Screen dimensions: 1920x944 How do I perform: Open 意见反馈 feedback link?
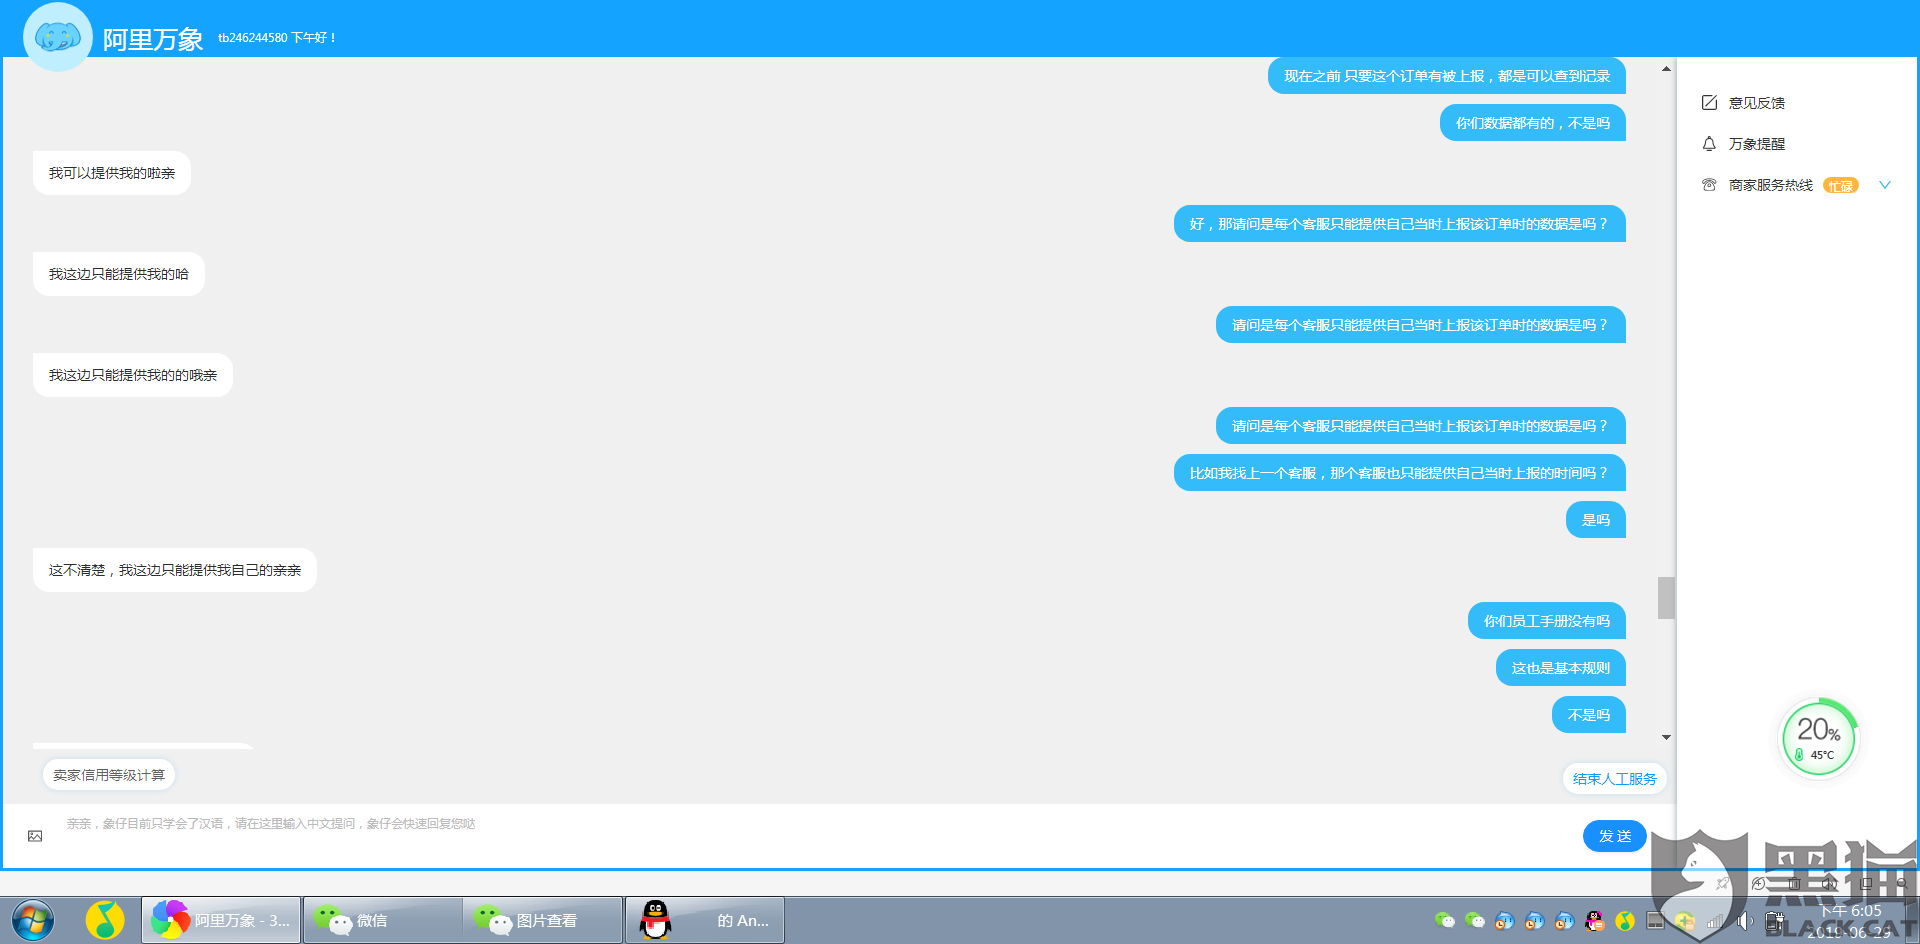(x=1757, y=103)
